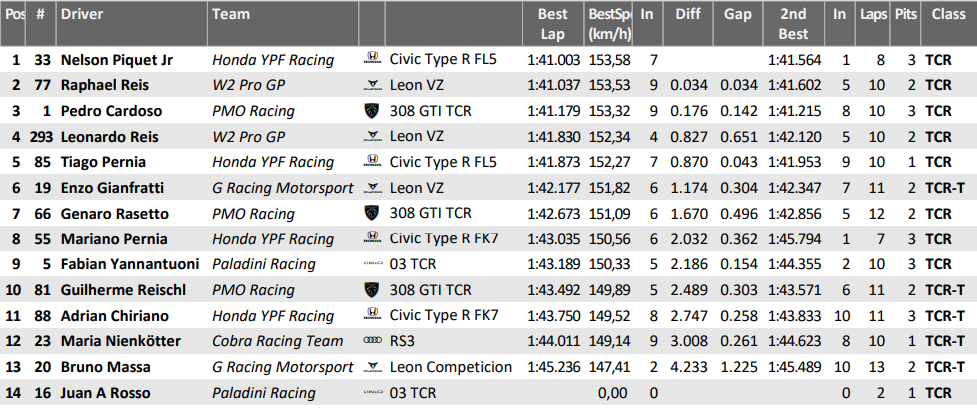The width and height of the screenshot is (977, 408).
Task: Click the Cupra logo beside Leon Competicion
Action: click(x=373, y=368)
